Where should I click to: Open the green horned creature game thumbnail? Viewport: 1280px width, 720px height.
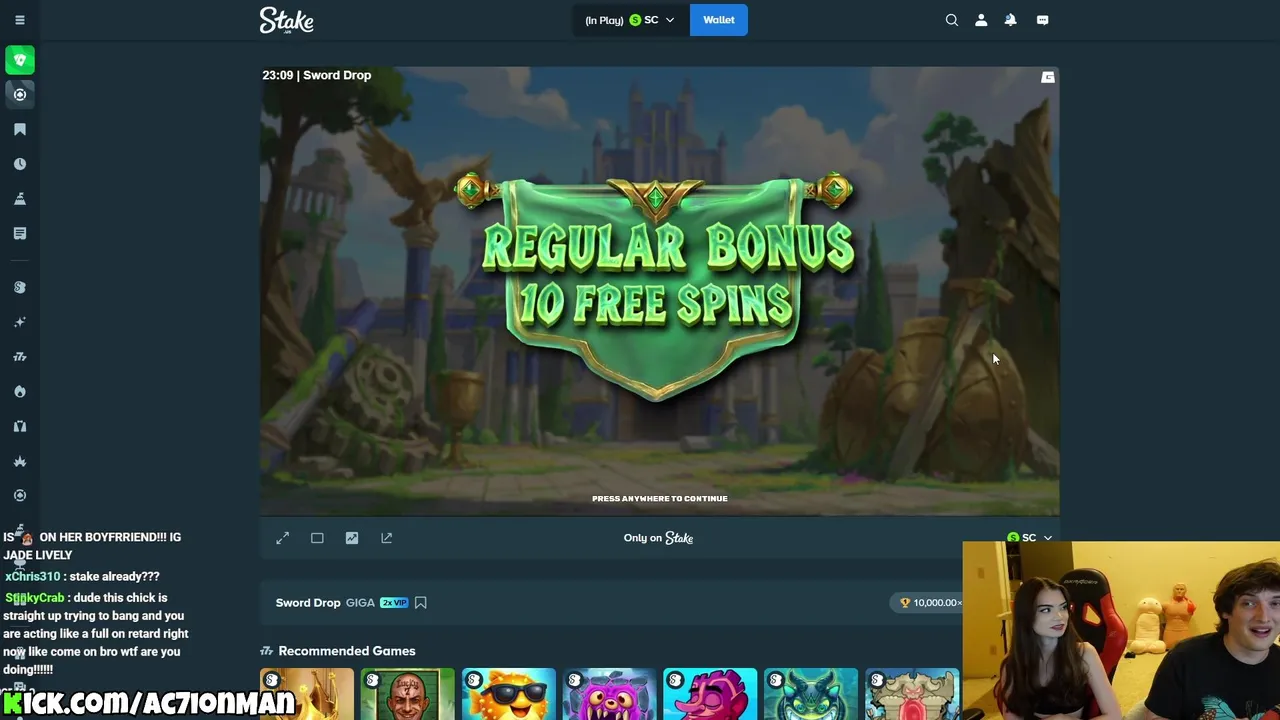click(811, 694)
